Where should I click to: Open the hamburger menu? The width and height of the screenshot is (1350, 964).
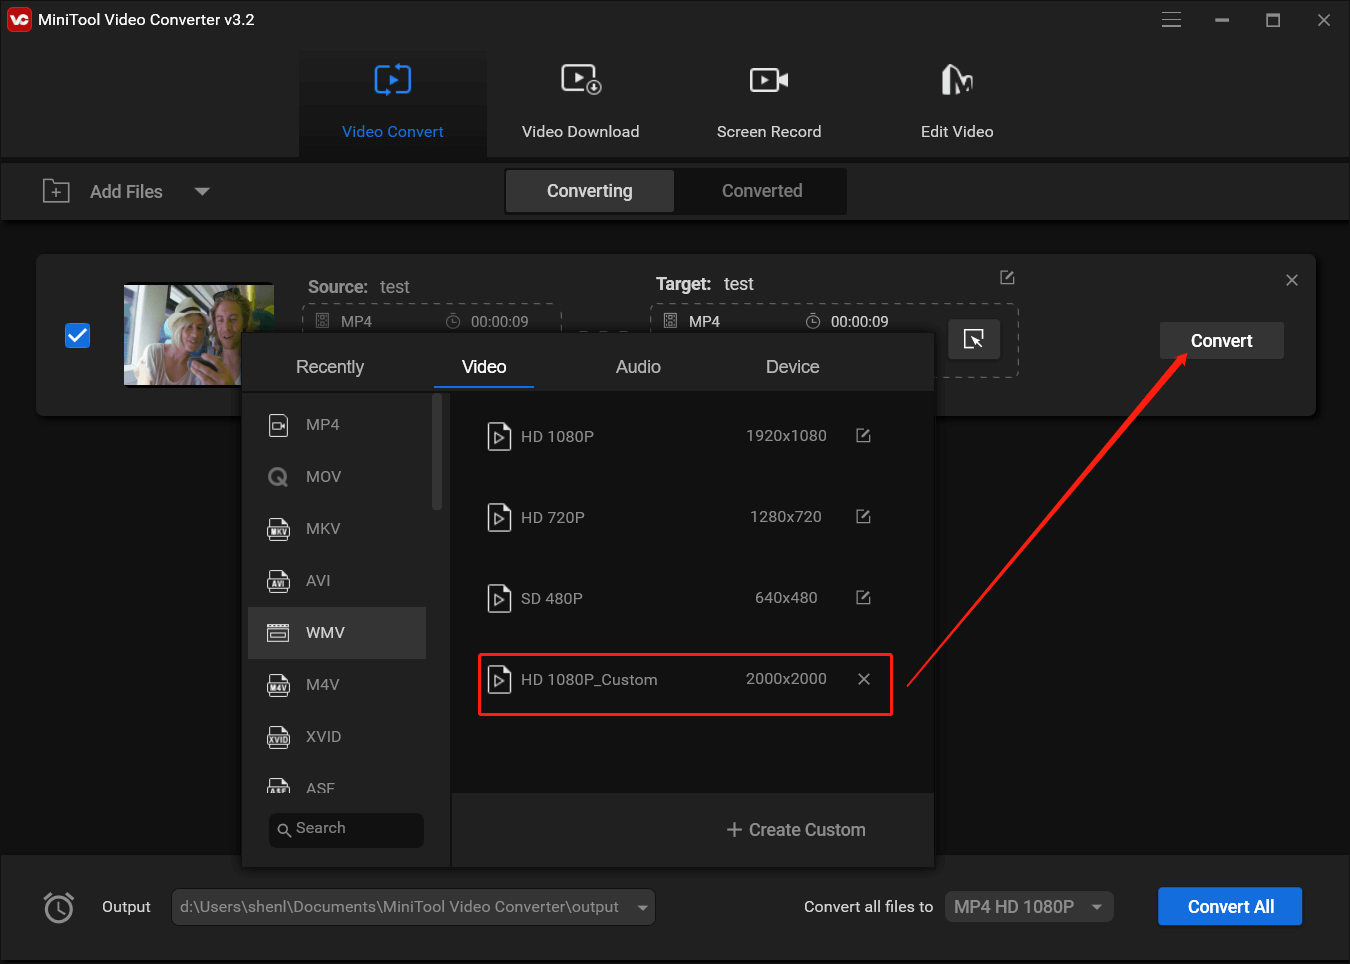tap(1171, 19)
